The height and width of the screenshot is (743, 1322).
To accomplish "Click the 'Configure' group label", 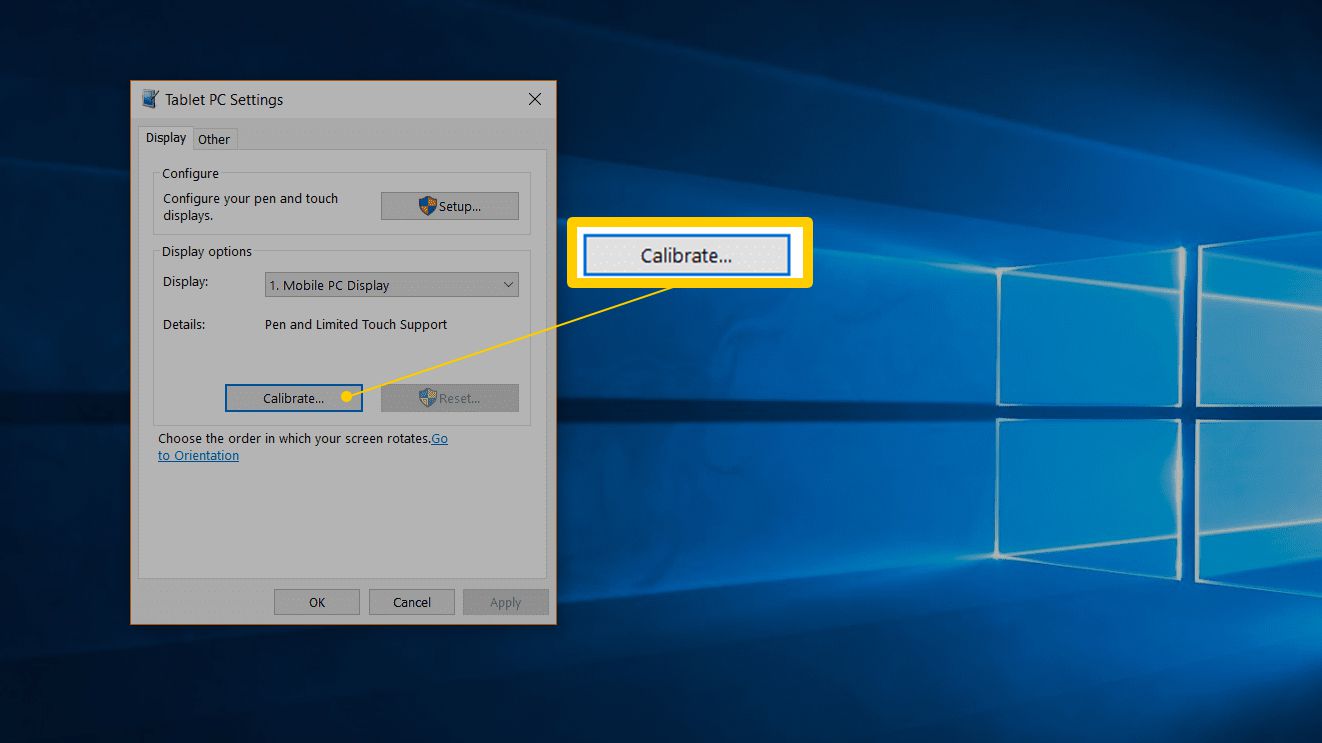I will pyautogui.click(x=190, y=173).
